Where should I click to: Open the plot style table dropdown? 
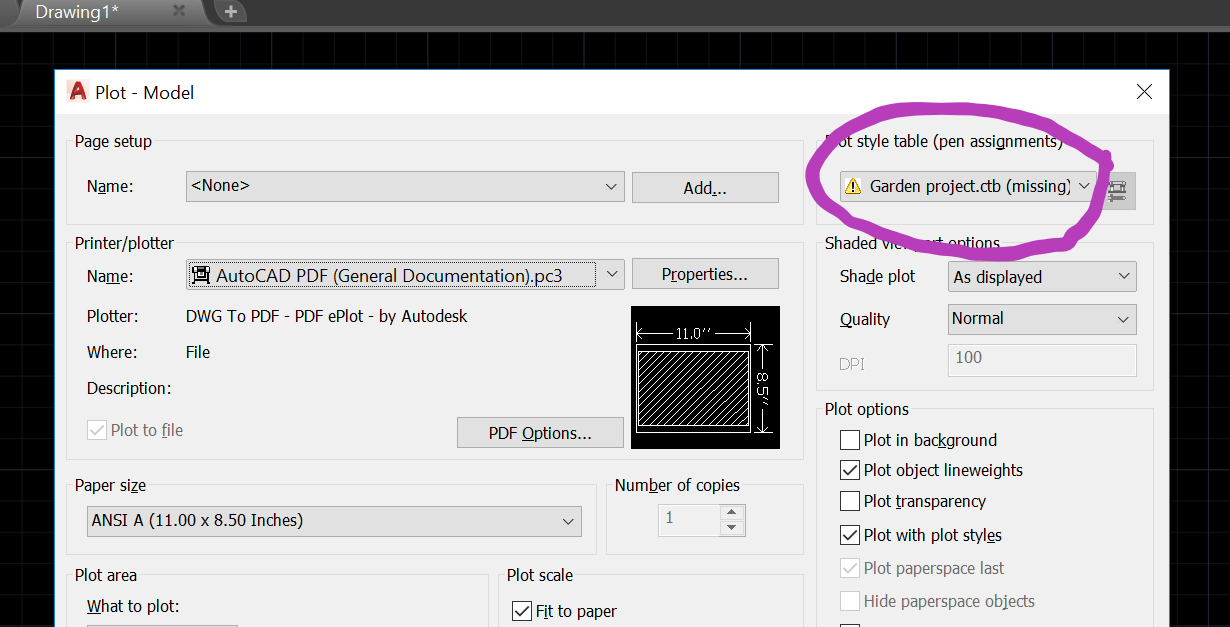(x=968, y=186)
